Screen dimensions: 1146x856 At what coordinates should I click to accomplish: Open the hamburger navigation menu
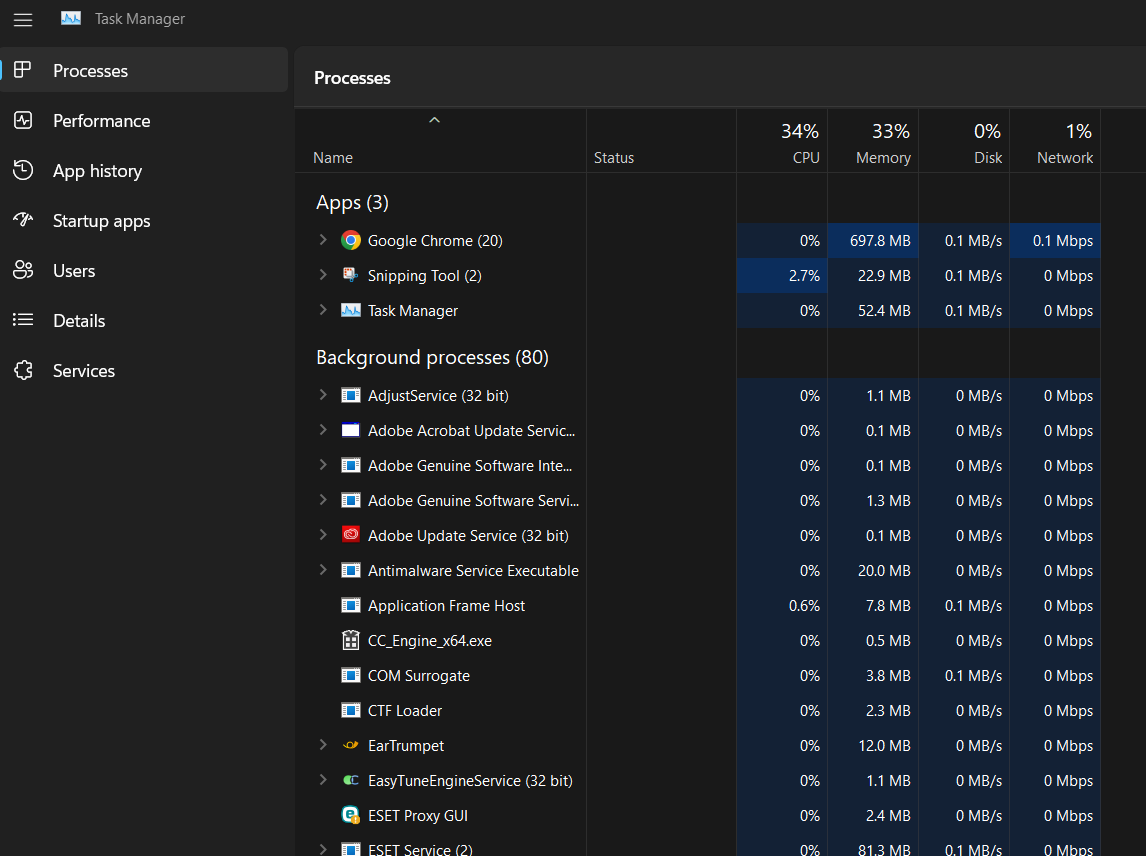tap(23, 20)
